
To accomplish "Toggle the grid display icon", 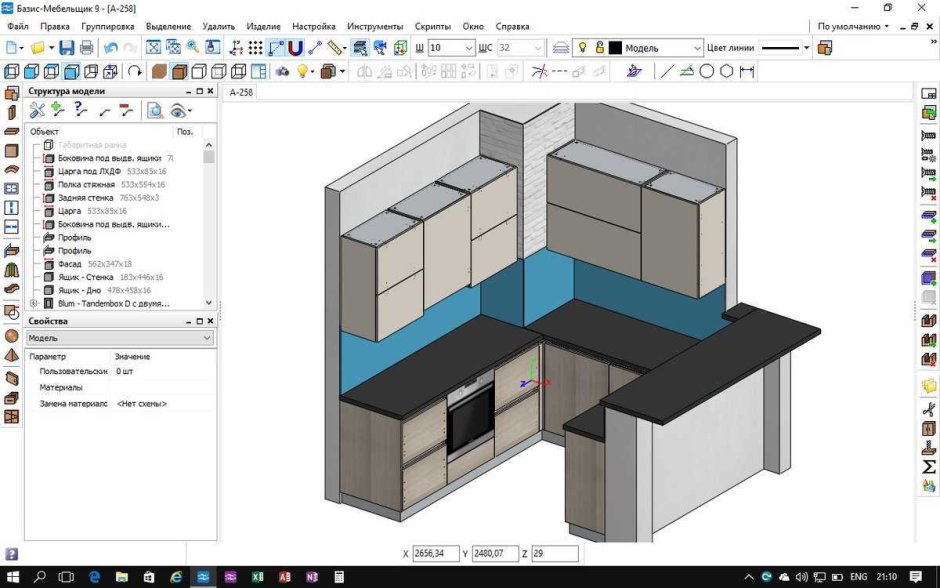I will pos(254,47).
